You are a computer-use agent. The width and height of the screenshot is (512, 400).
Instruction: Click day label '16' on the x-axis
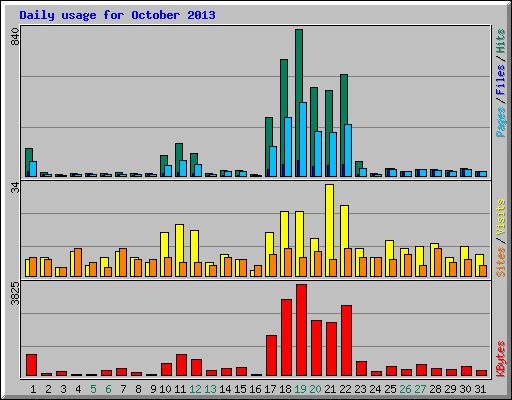click(x=255, y=389)
